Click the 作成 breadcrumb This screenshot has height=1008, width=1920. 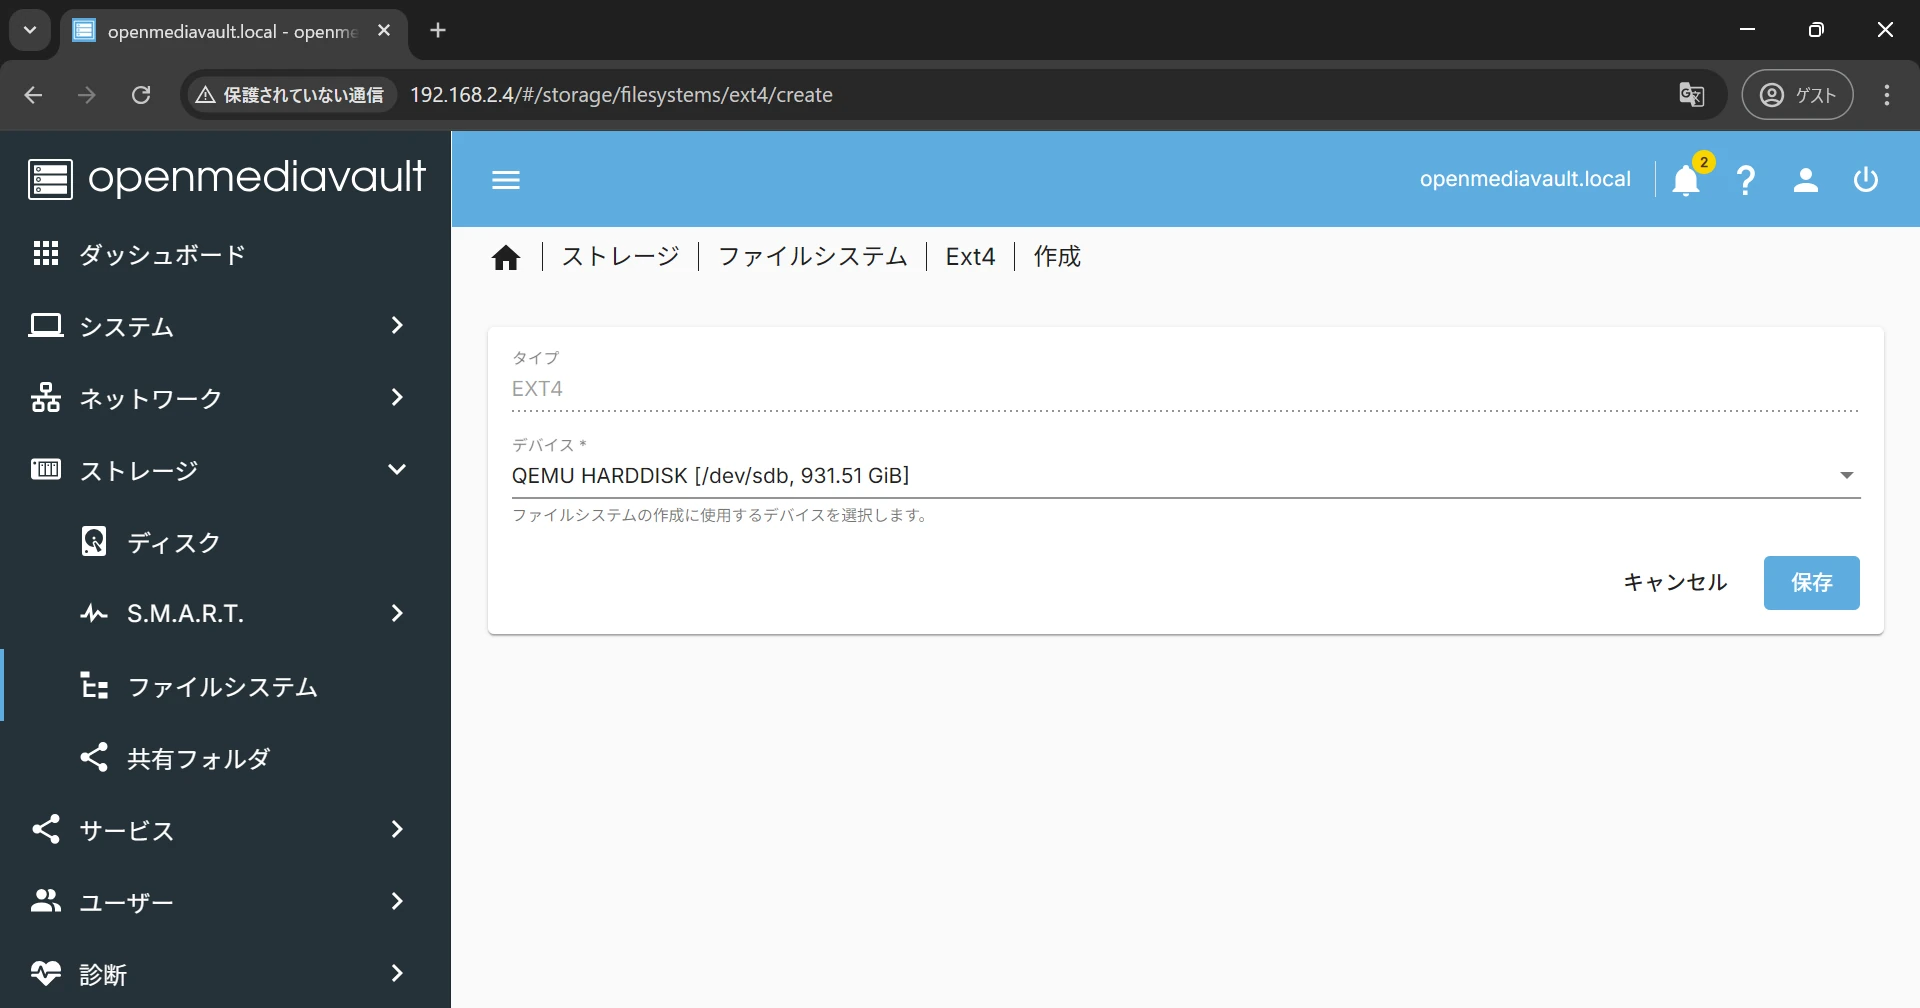(x=1057, y=257)
